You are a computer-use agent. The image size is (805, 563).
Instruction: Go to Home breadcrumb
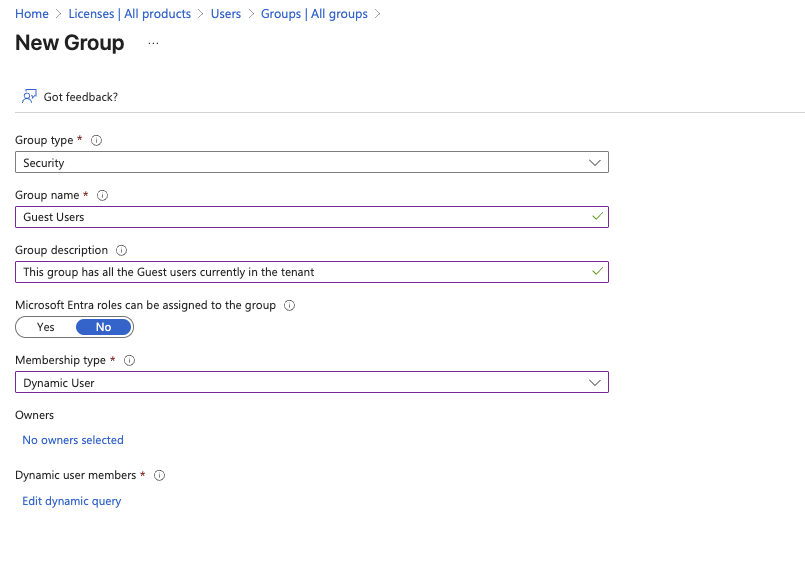[32, 14]
